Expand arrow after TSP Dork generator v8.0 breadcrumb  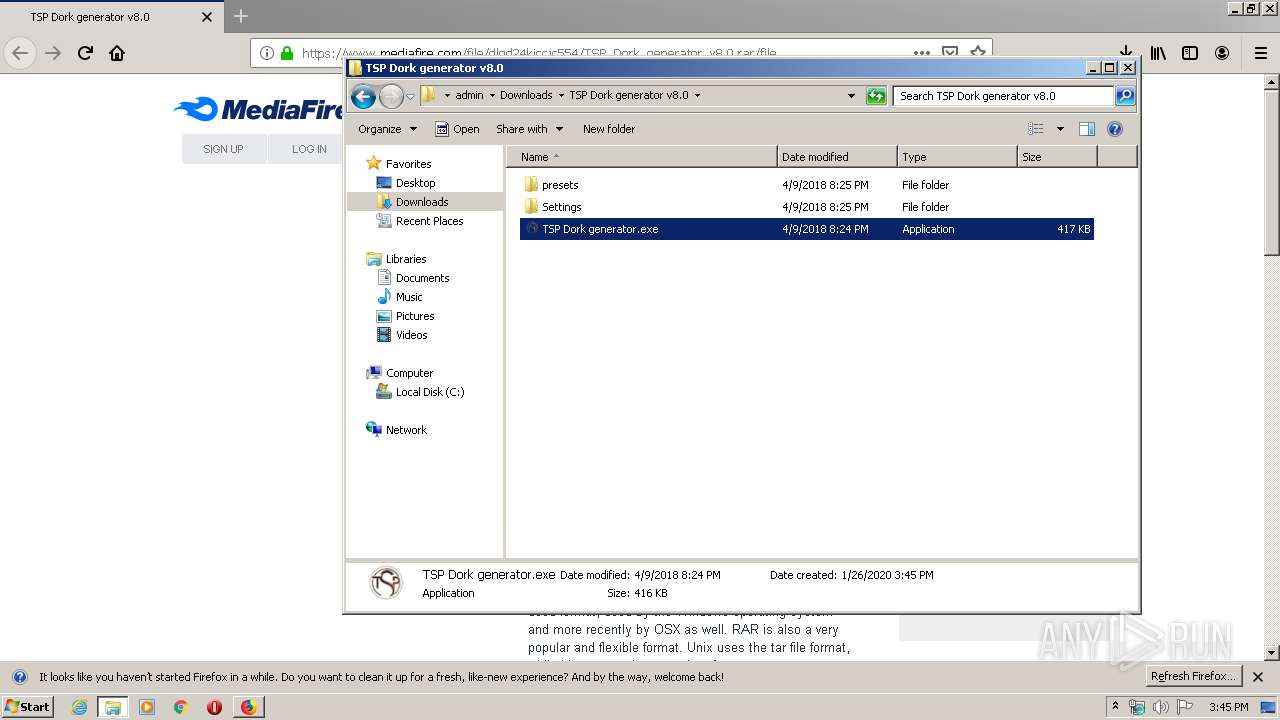tap(697, 96)
